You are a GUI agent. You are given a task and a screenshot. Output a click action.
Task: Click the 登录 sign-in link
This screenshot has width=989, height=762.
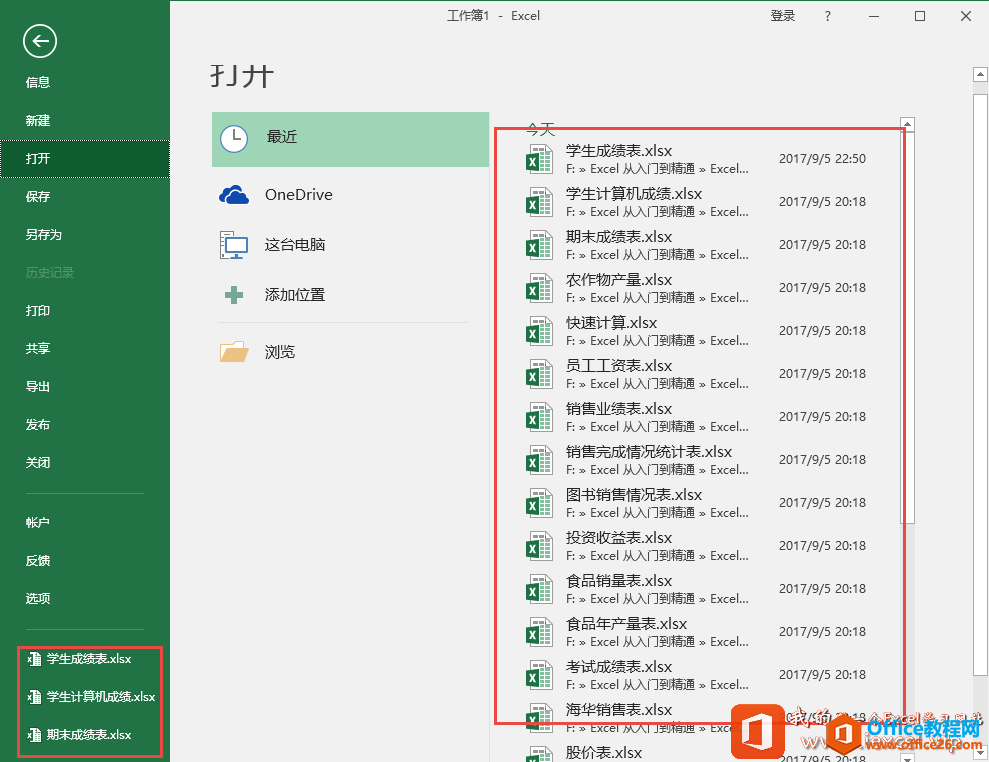click(783, 16)
